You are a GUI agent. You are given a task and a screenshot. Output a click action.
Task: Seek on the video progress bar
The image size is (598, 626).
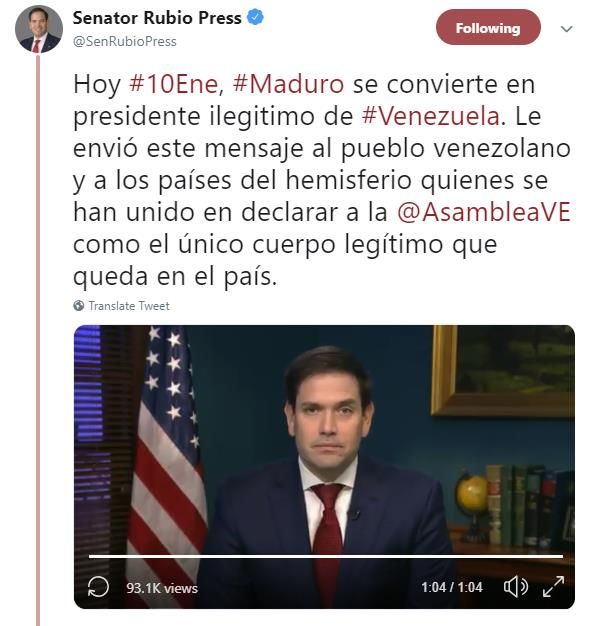(x=326, y=556)
